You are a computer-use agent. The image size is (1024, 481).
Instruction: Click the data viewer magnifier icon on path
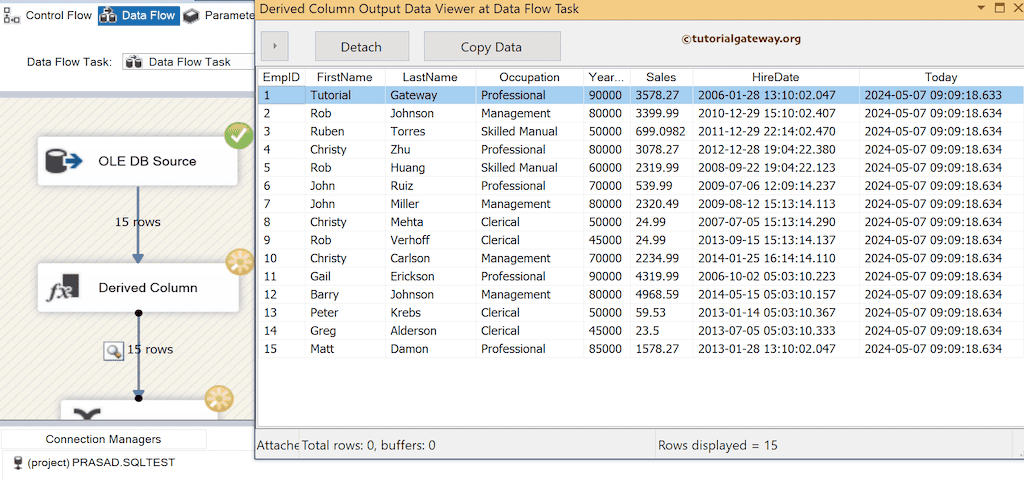pos(114,350)
